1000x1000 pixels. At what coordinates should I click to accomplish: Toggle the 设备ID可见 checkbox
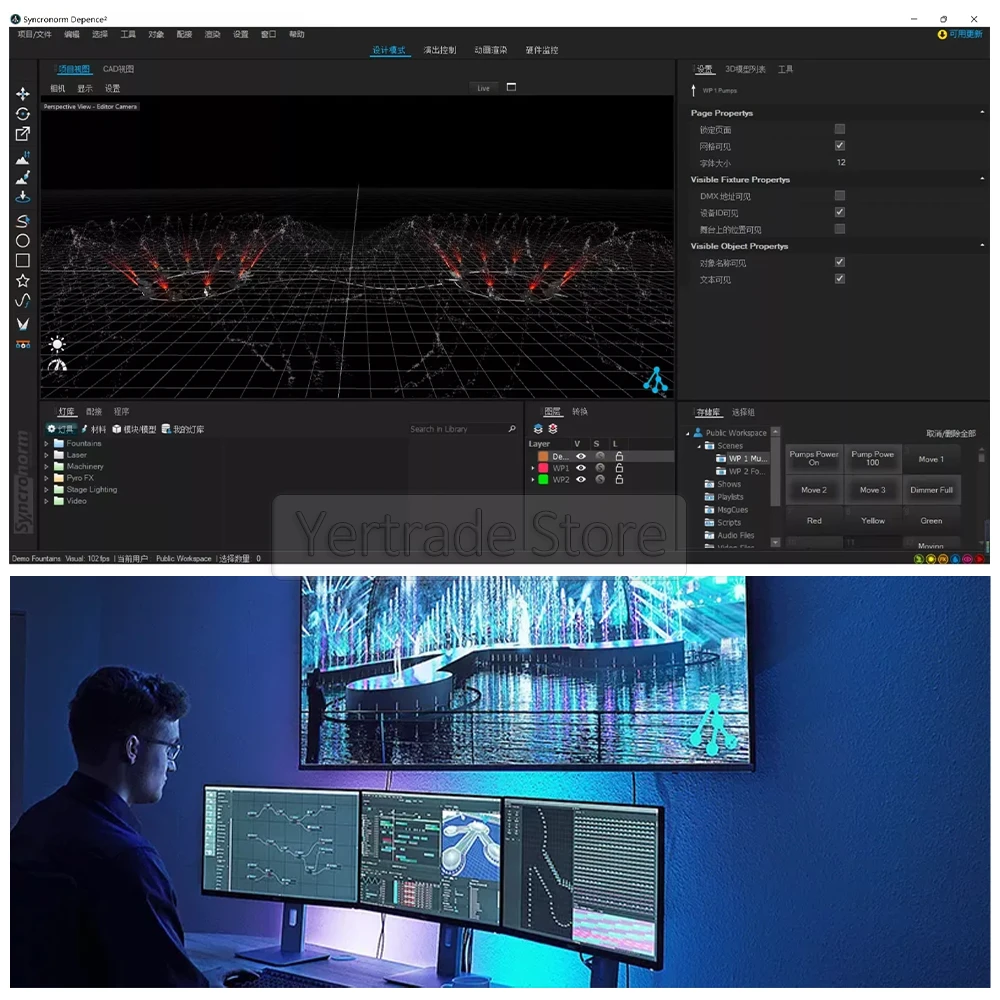pyautogui.click(x=840, y=212)
